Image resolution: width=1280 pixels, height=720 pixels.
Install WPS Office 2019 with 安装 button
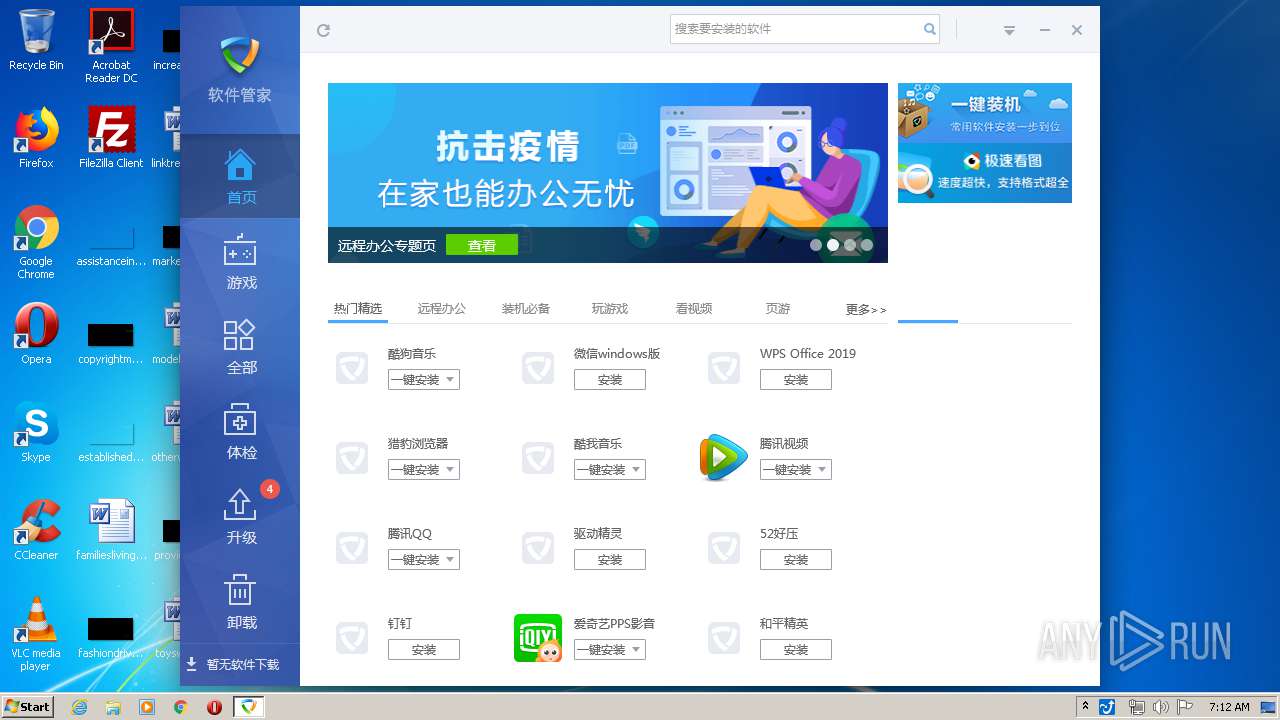coord(796,380)
